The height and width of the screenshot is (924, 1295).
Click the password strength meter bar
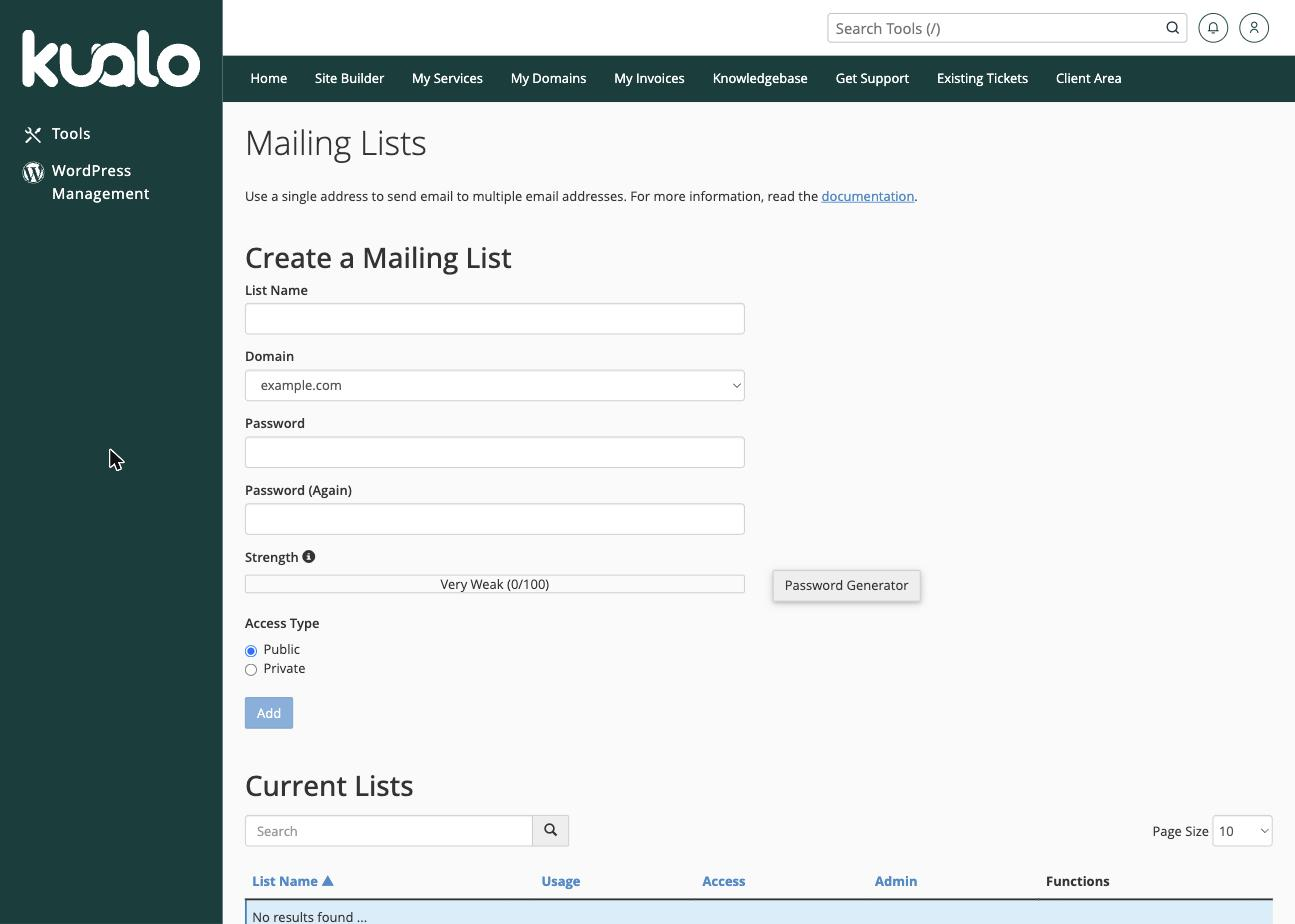pyautogui.click(x=495, y=584)
